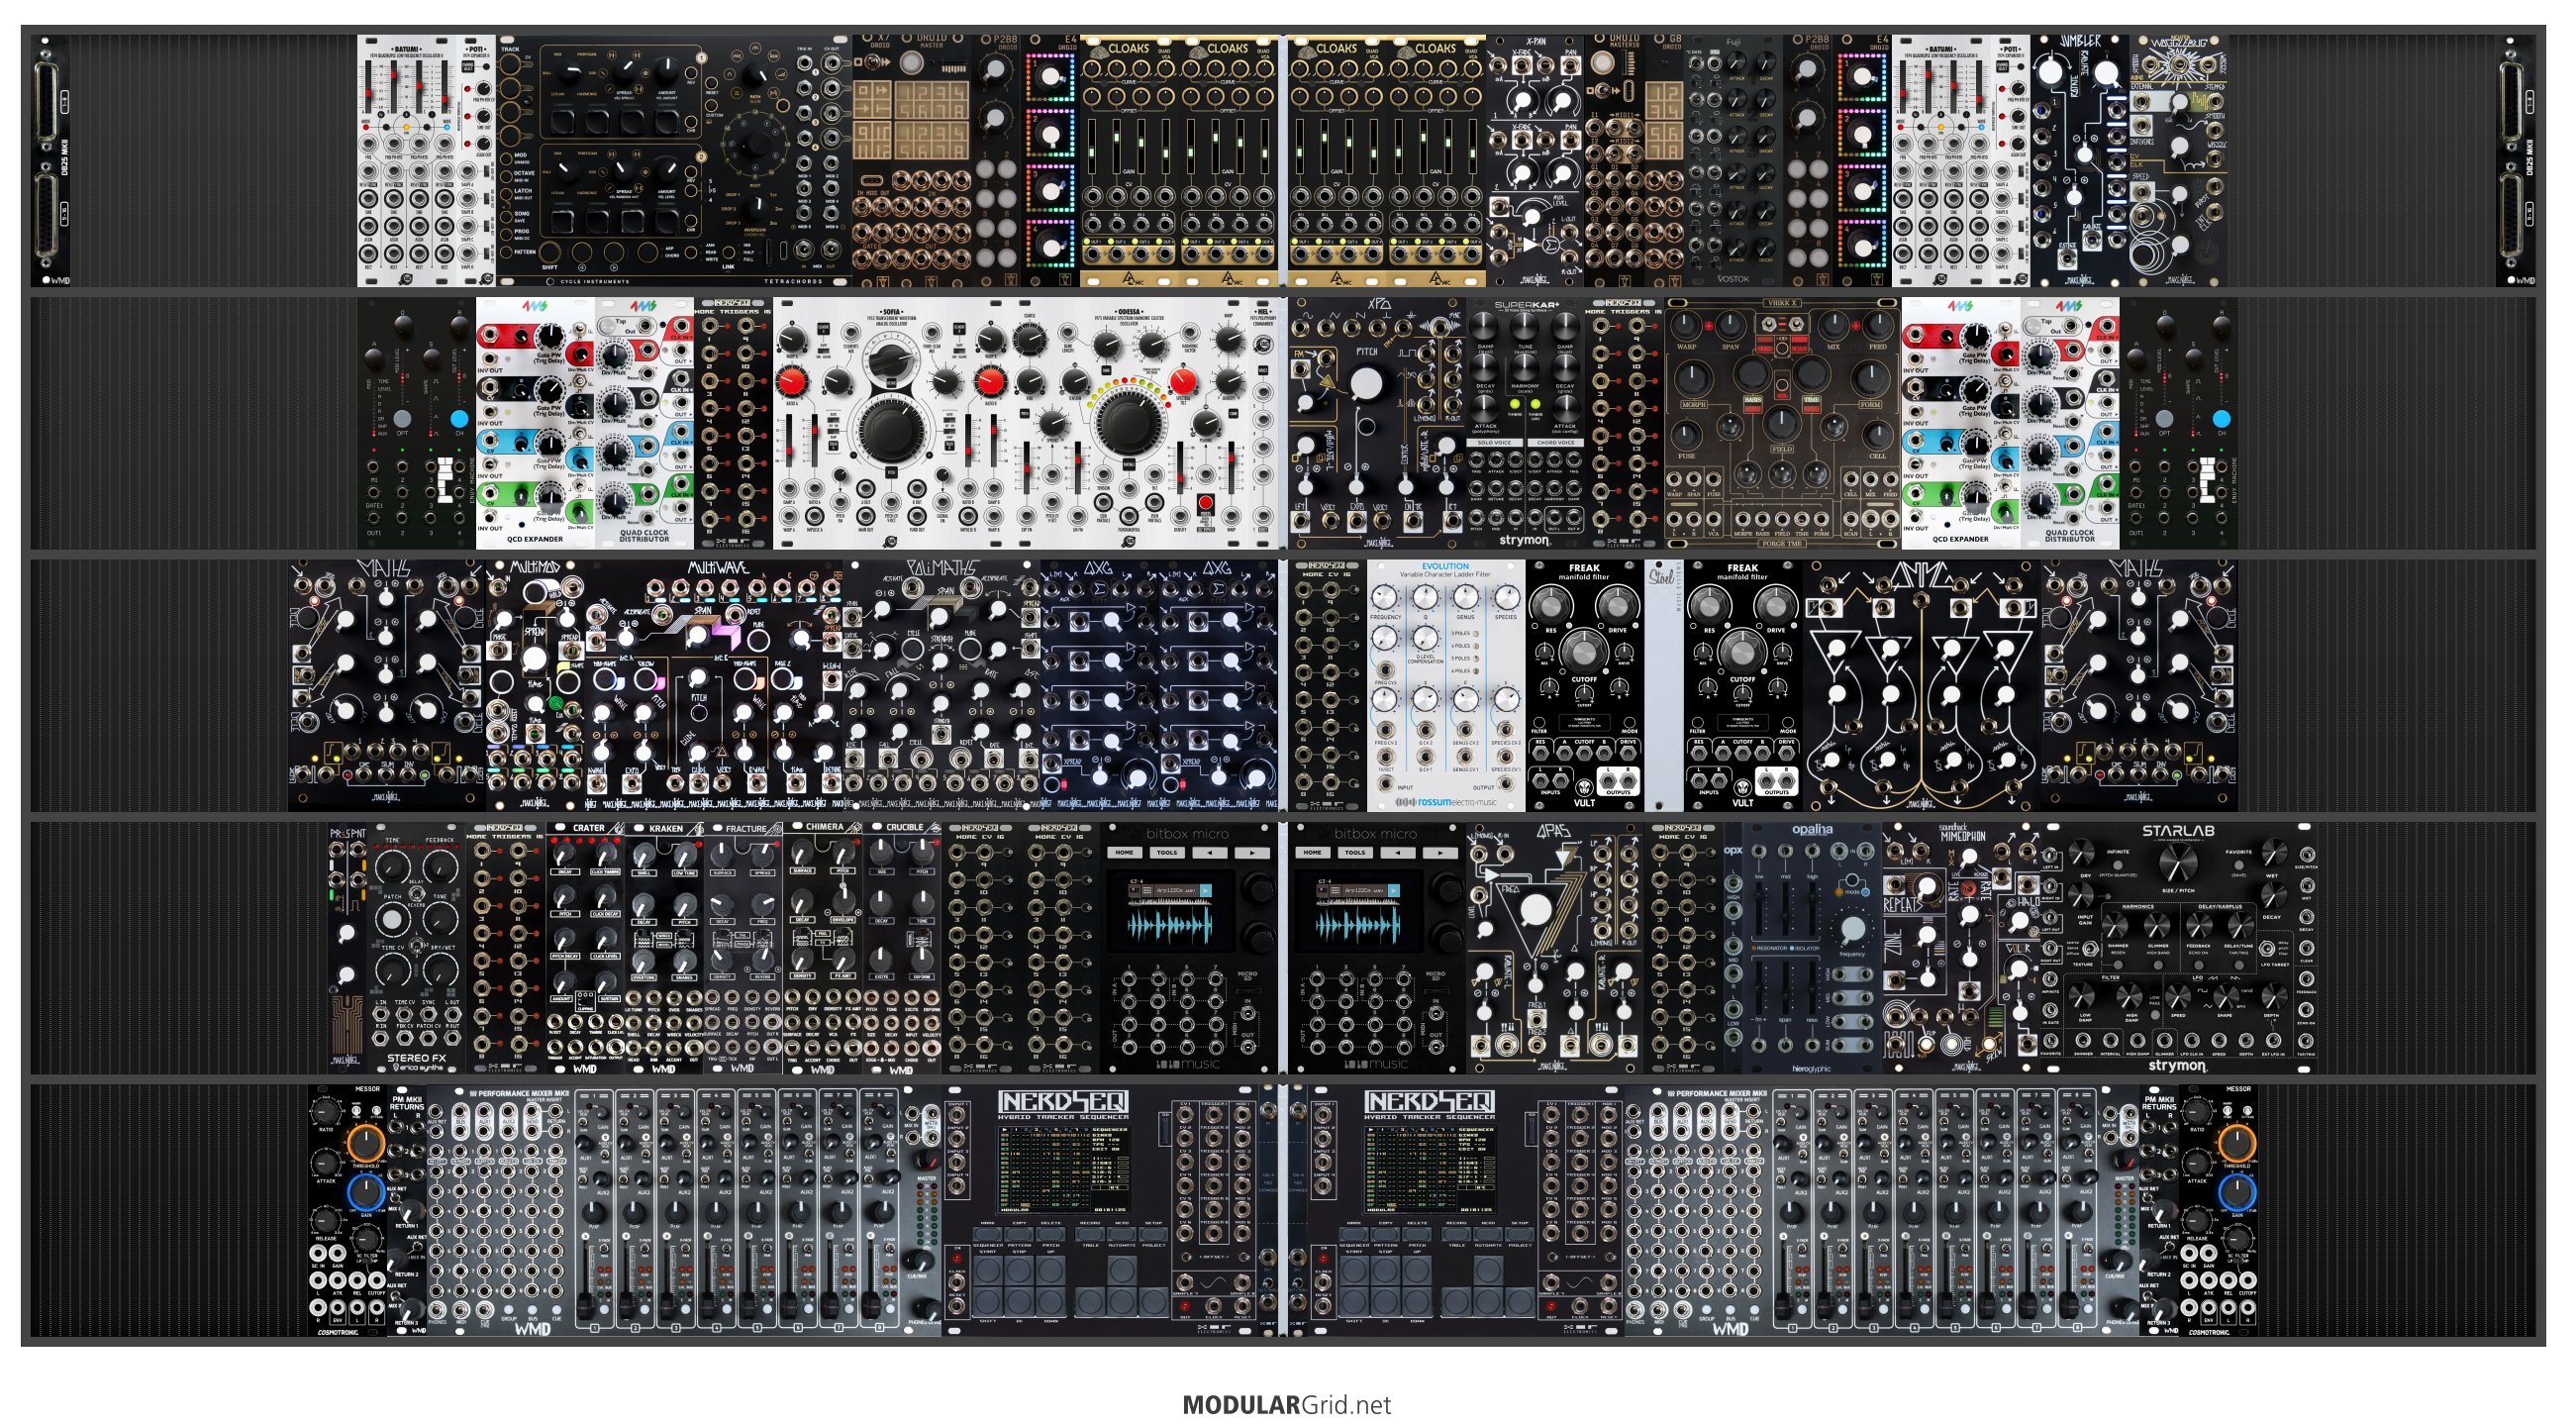Click the Stereo FX Time knob

coord(392,866)
